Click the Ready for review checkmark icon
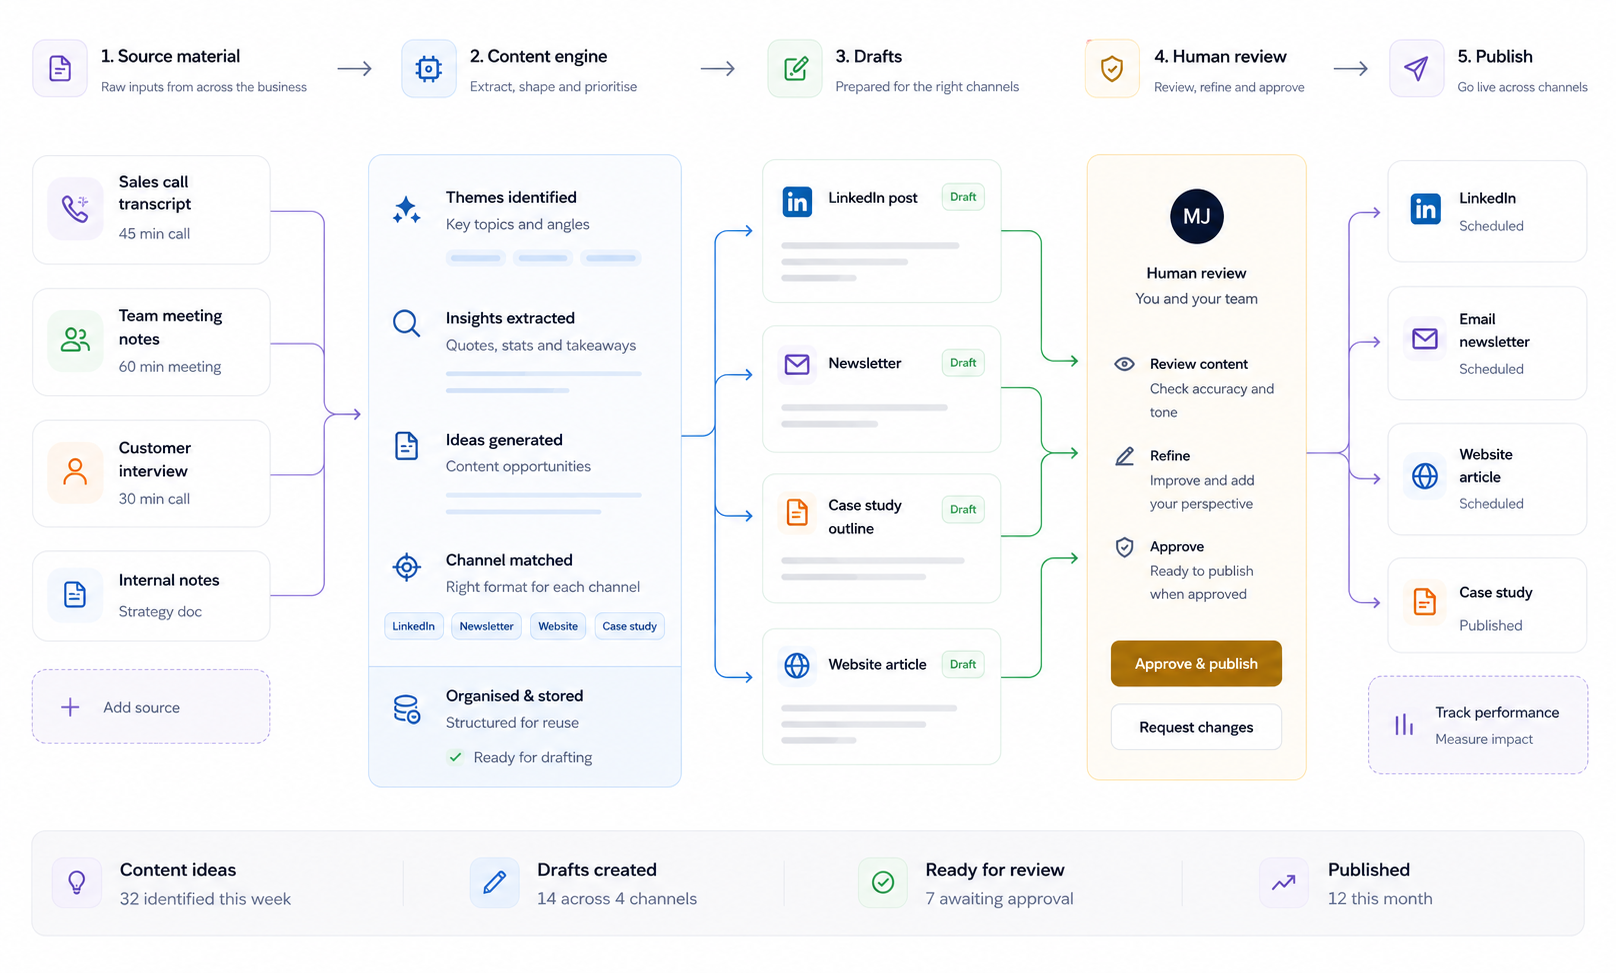Image resolution: width=1616 pixels, height=973 pixels. (x=883, y=882)
